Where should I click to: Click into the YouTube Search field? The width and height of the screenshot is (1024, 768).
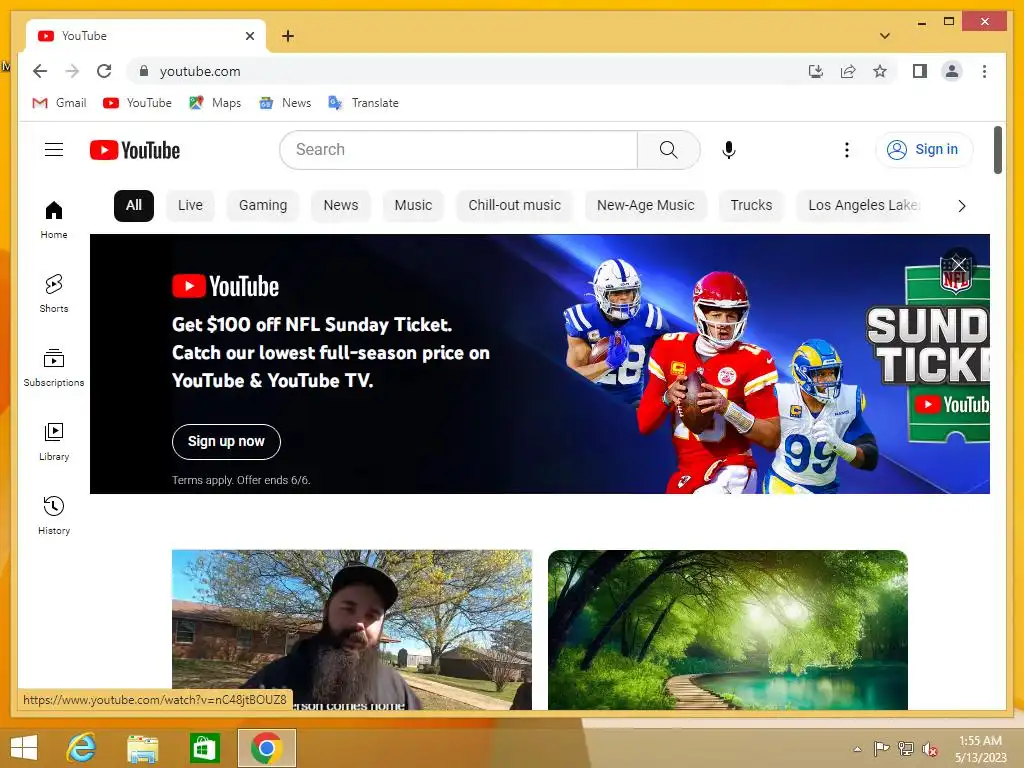pyautogui.click(x=458, y=150)
